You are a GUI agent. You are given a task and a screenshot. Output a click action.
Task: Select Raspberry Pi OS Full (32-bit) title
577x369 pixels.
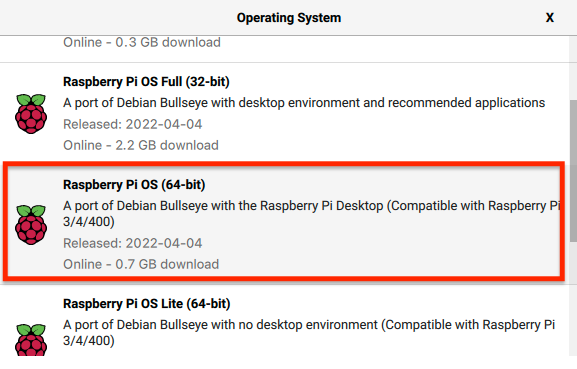click(146, 81)
